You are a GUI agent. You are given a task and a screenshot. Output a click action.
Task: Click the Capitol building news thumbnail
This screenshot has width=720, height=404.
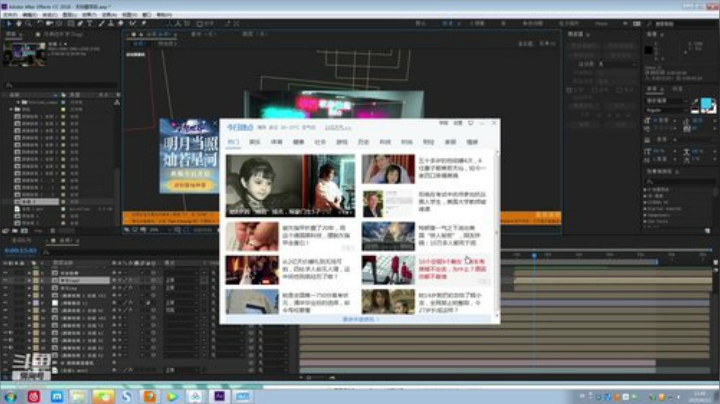[388, 236]
